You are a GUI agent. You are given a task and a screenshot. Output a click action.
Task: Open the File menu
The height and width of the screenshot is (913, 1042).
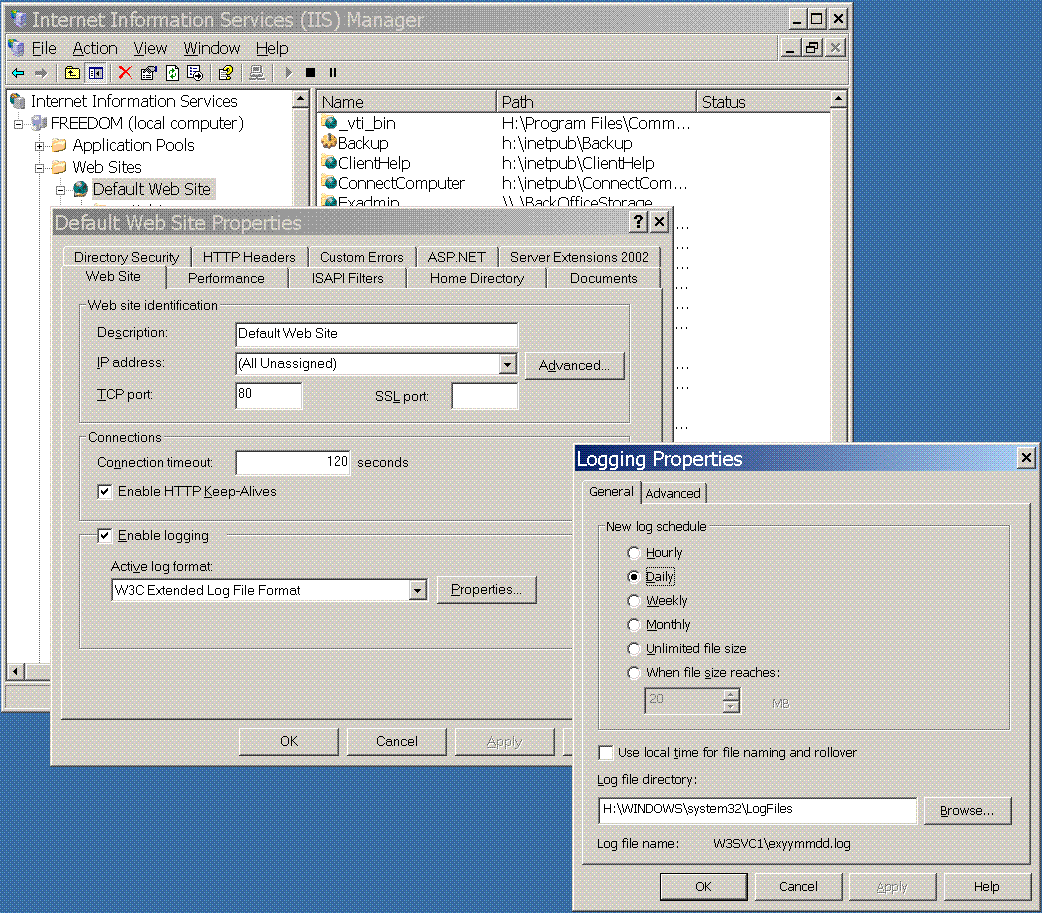tap(44, 49)
